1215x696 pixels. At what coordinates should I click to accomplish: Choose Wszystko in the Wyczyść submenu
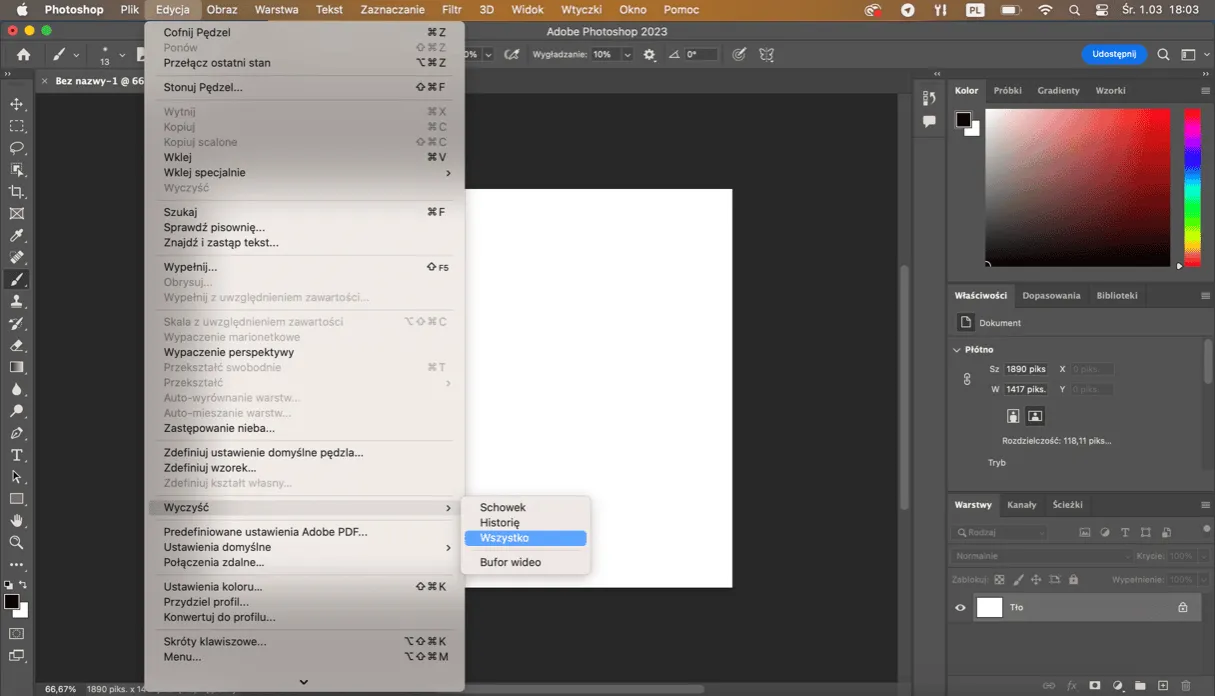coord(525,538)
